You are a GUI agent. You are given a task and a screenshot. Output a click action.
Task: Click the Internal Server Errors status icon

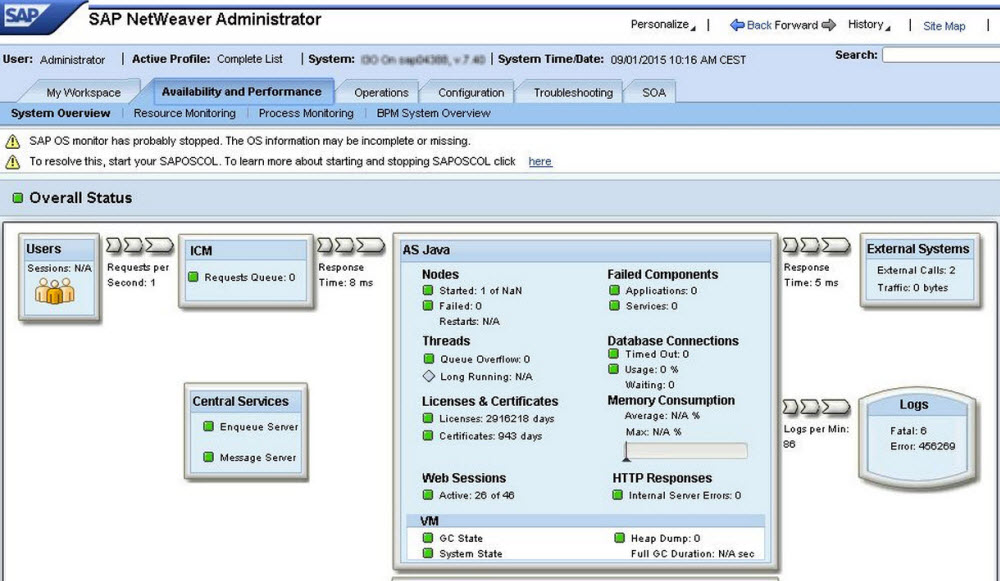coord(617,494)
